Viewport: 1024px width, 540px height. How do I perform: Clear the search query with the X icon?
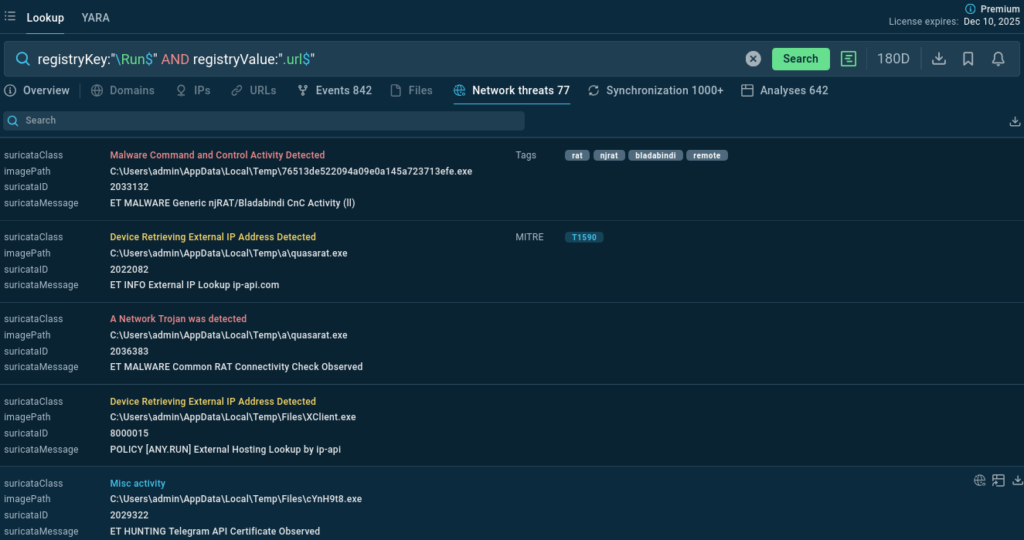753,59
